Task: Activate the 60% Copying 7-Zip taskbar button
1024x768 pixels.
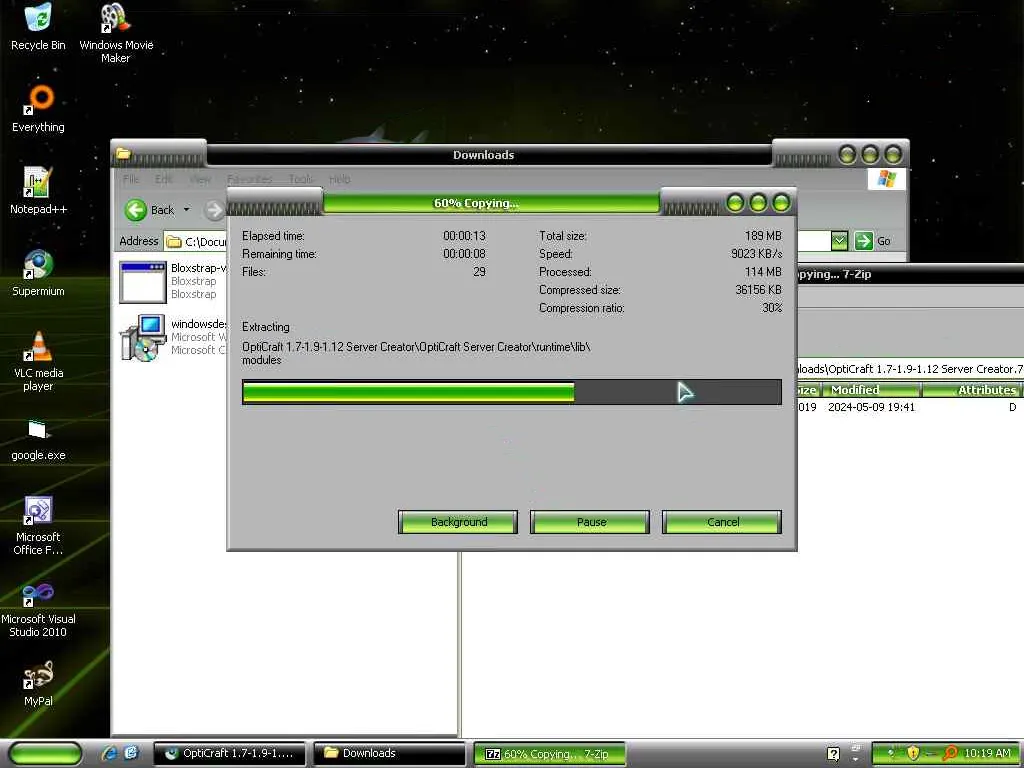Action: coord(549,754)
